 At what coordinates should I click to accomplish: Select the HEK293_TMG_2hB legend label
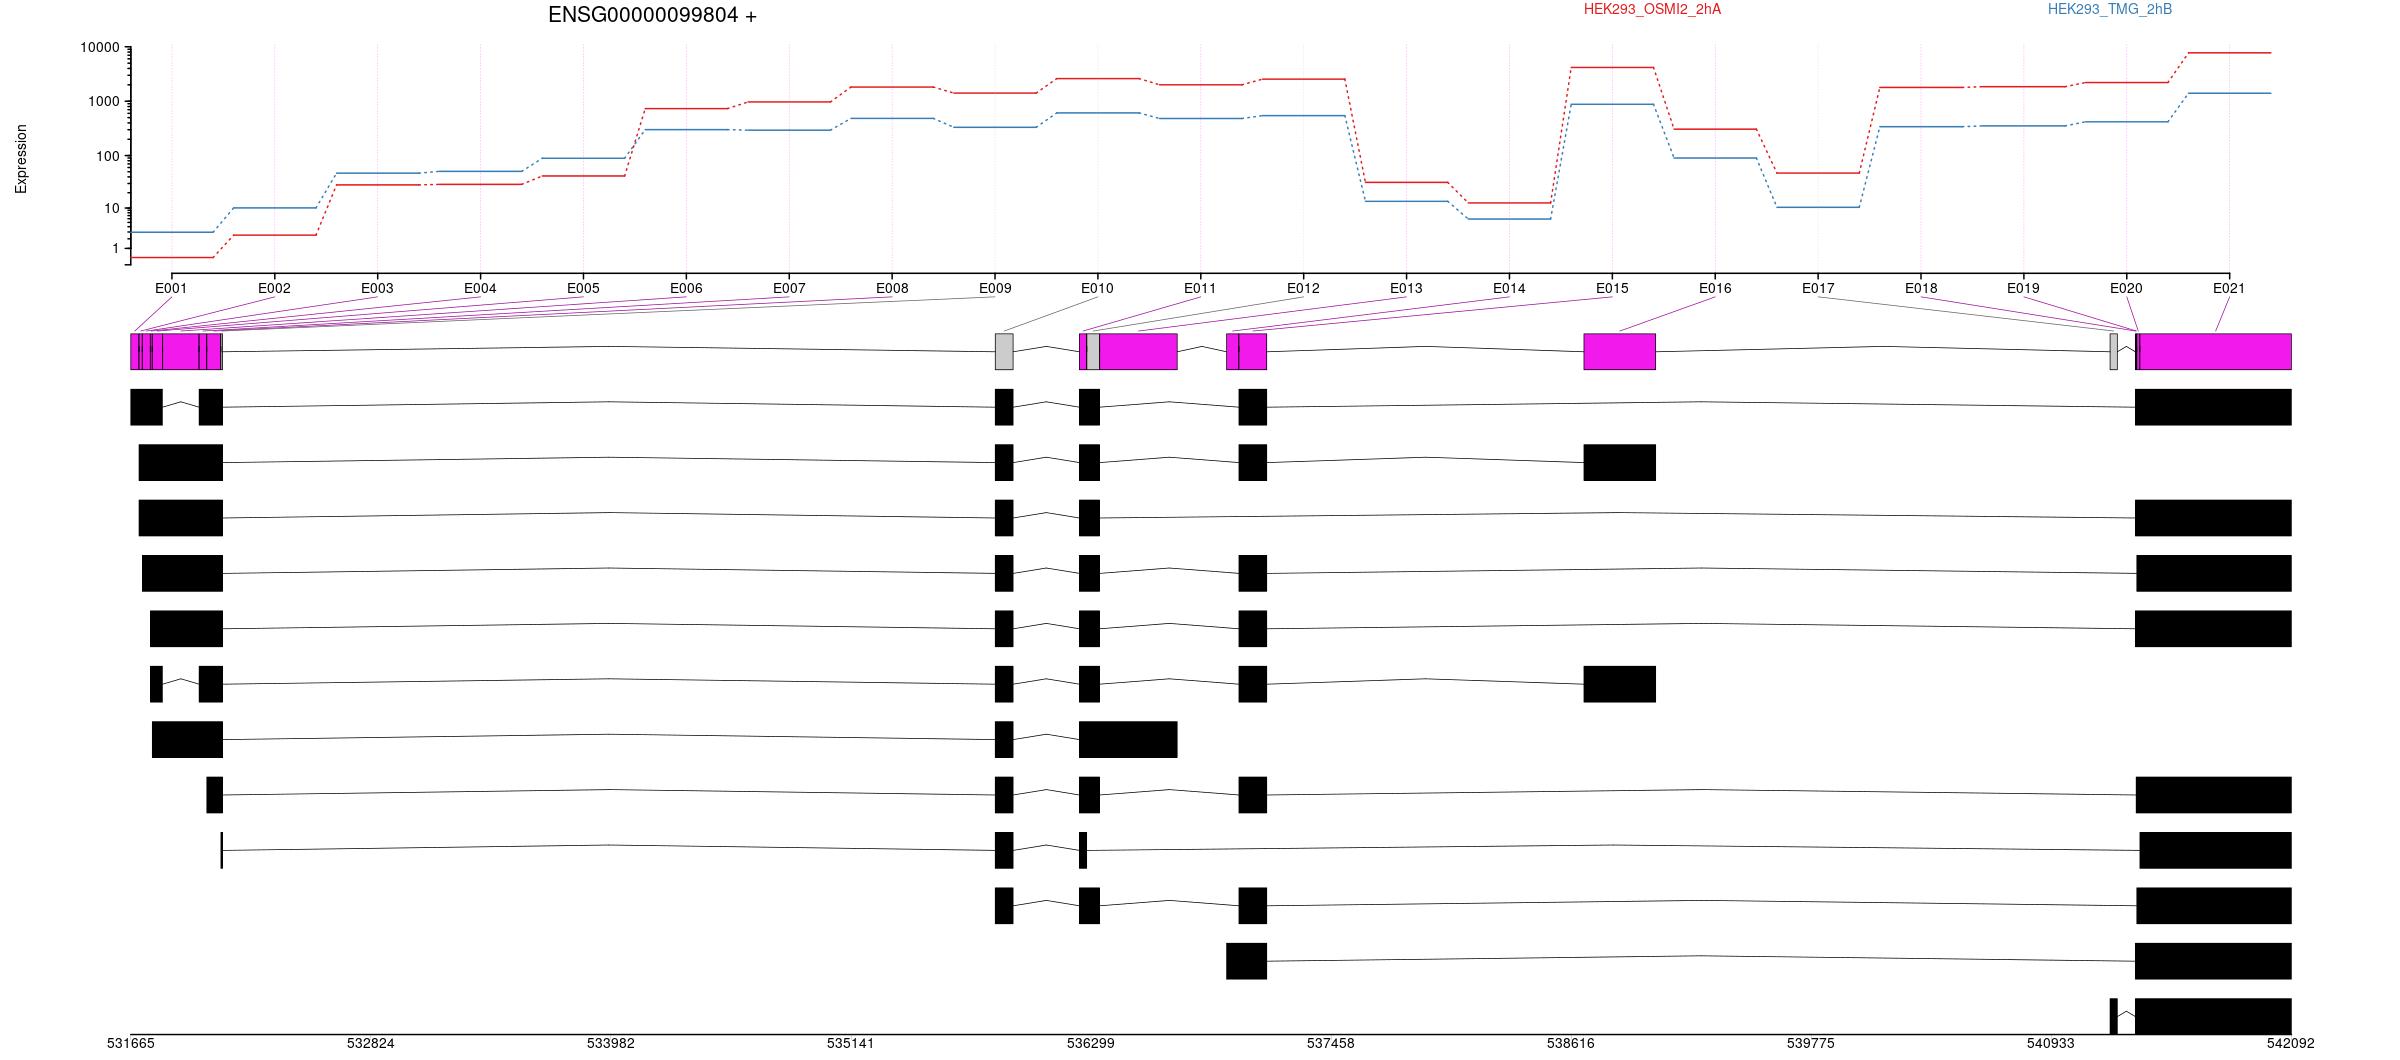tap(2110, 10)
